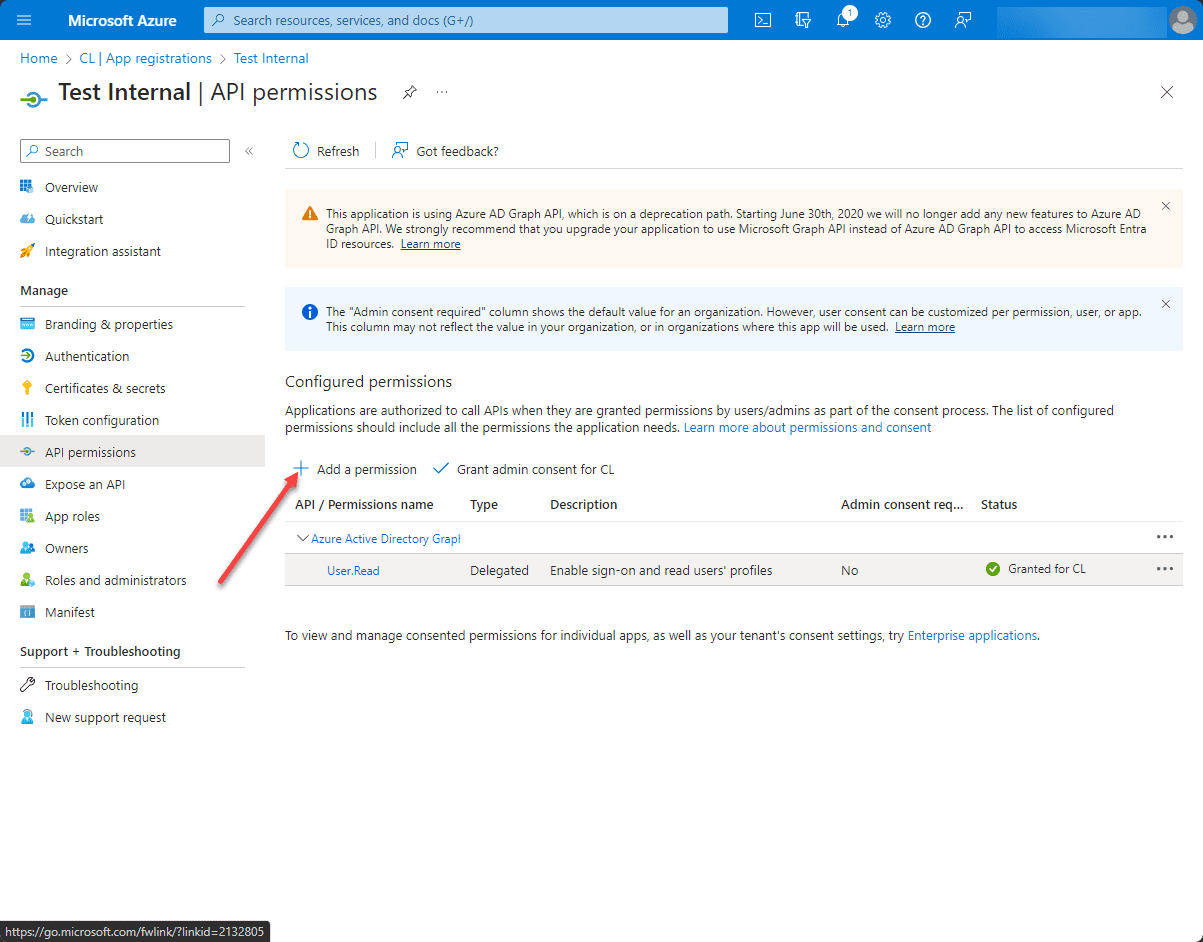Image resolution: width=1203 pixels, height=942 pixels.
Task: Click the Admin consent required column header
Action: (x=902, y=505)
